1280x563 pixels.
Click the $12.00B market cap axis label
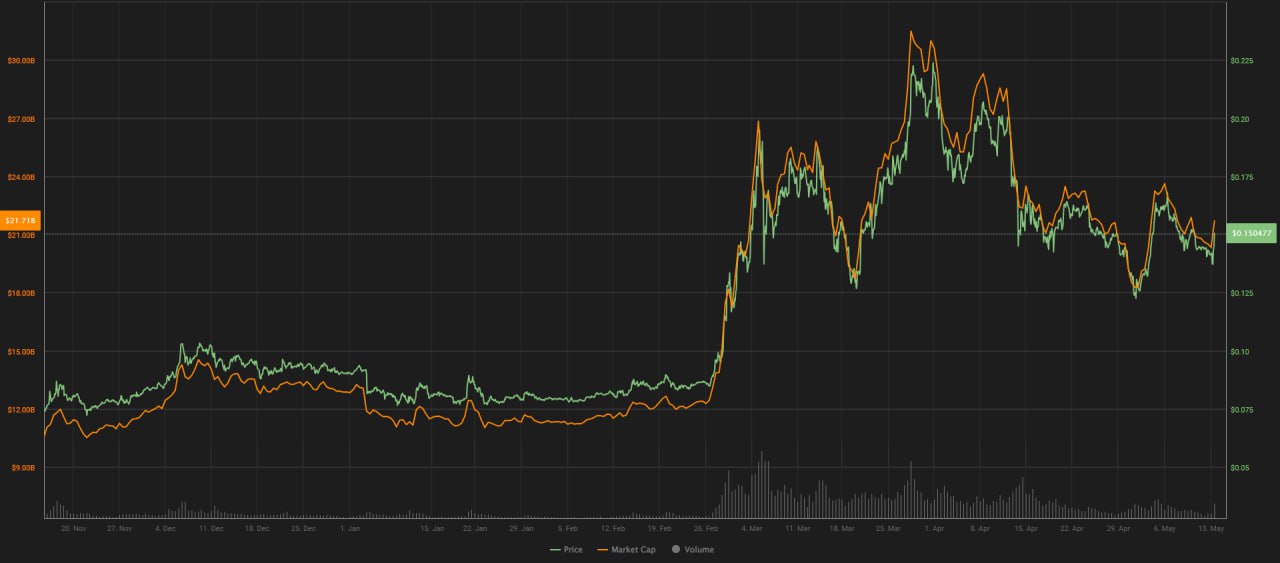[21, 410]
